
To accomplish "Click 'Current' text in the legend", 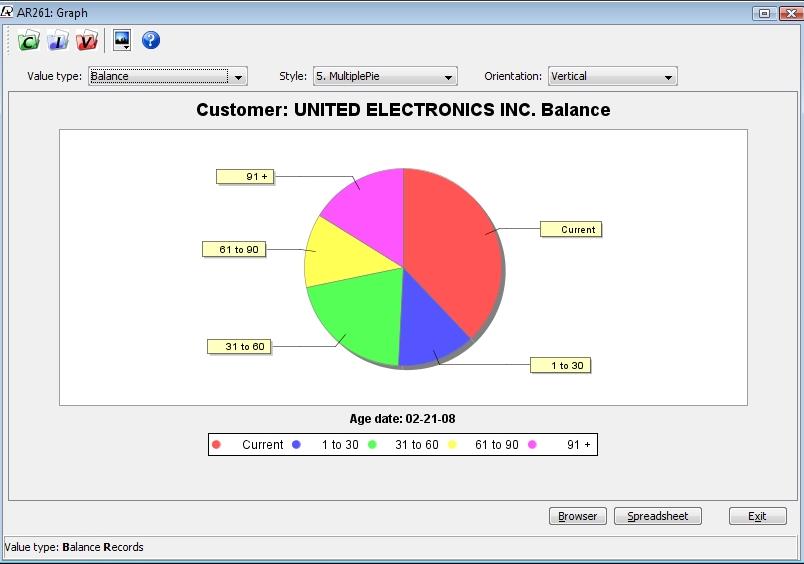I will 263,445.
